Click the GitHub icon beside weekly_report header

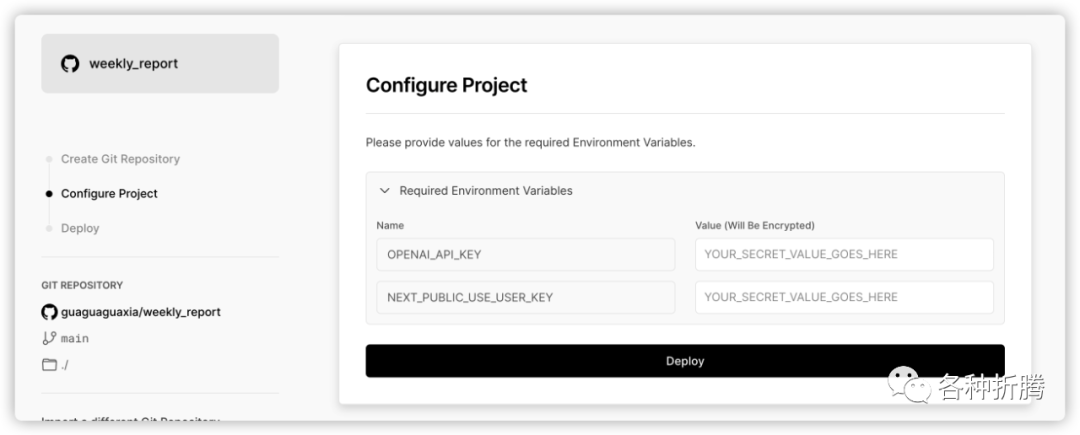[70, 64]
